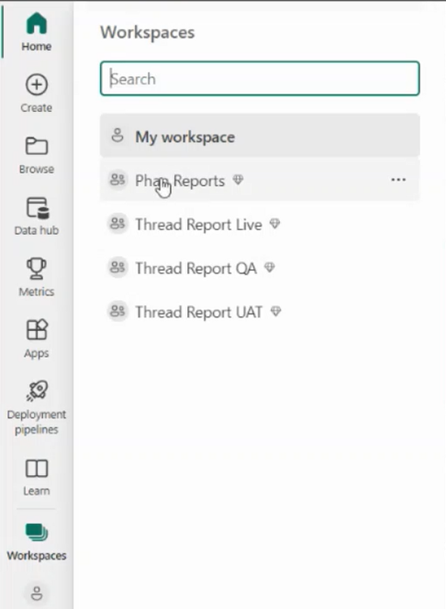Go to Home in the sidebar
Screen dimensions: 446x609
coord(37,32)
